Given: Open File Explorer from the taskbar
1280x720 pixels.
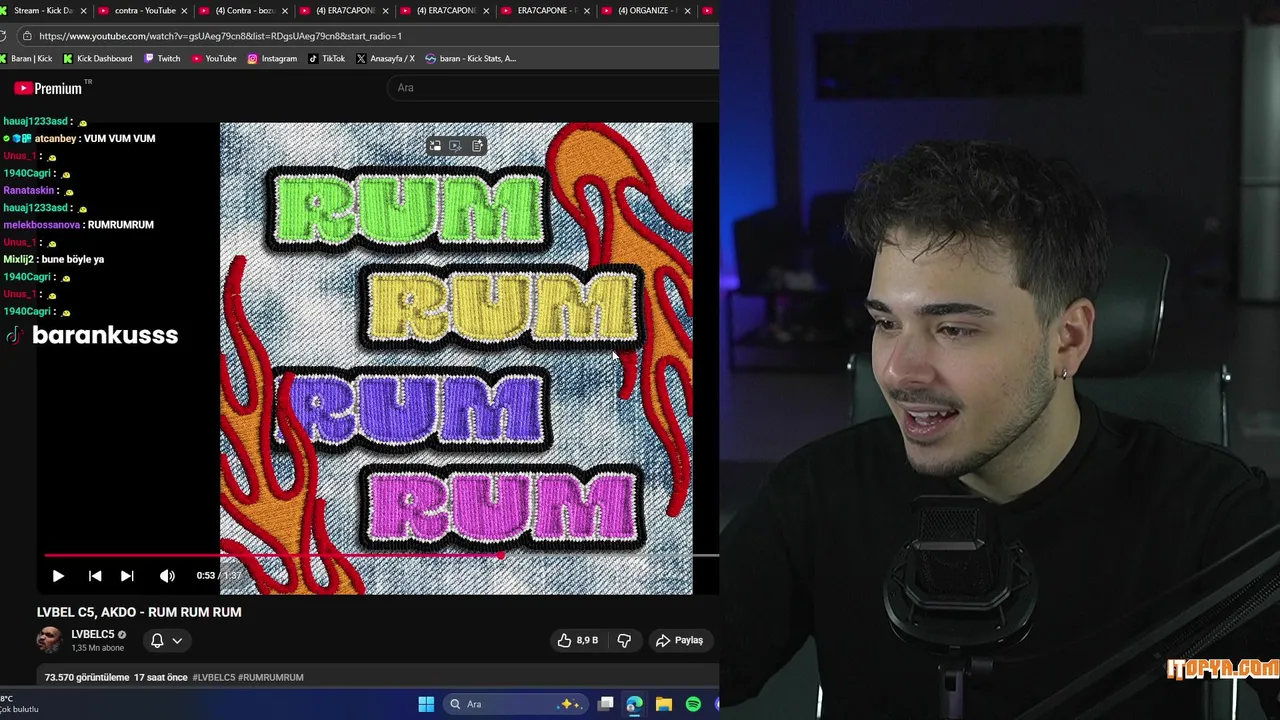Looking at the screenshot, I should (x=663, y=704).
